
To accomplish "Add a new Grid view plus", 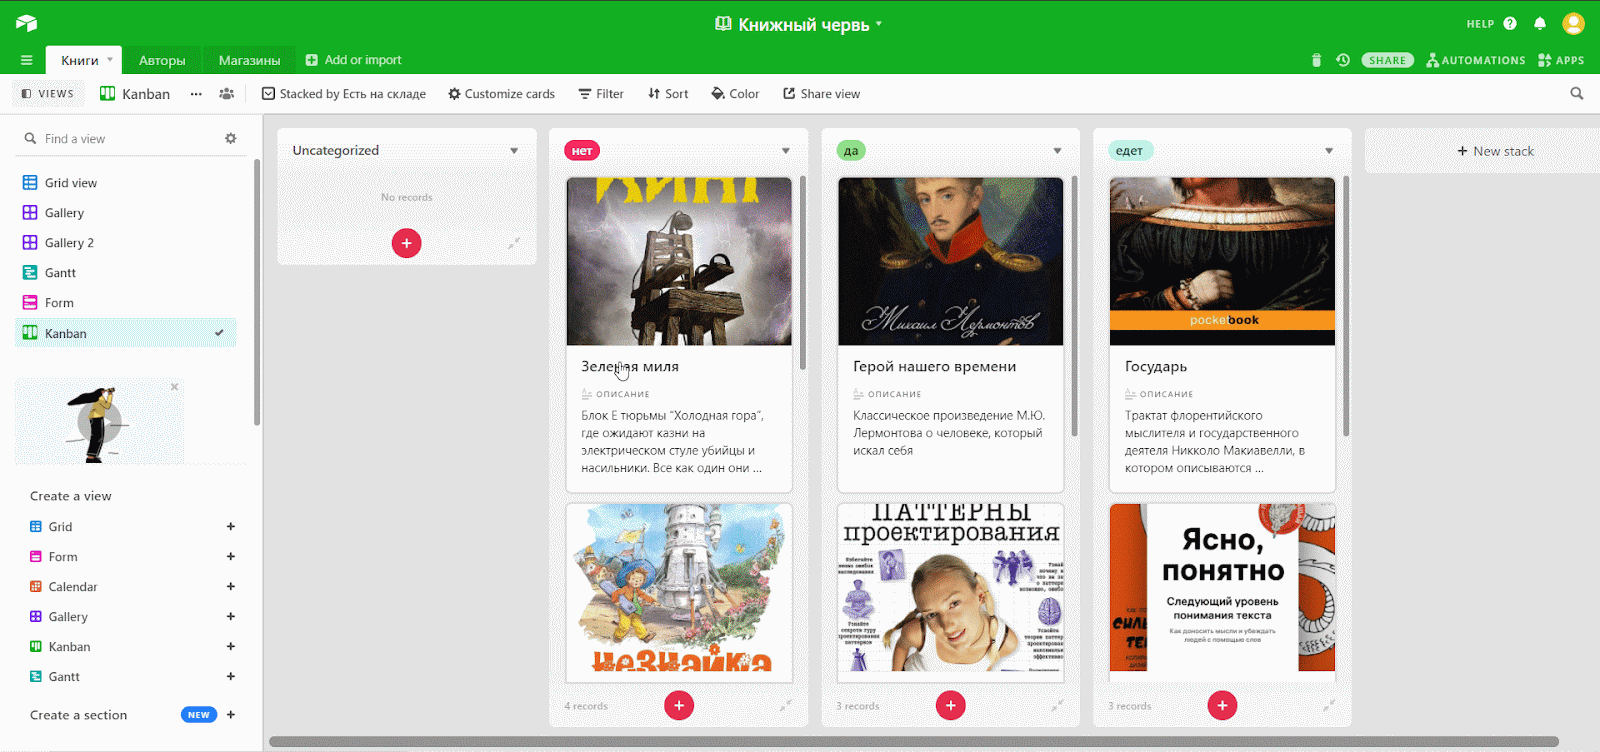I will [231, 526].
